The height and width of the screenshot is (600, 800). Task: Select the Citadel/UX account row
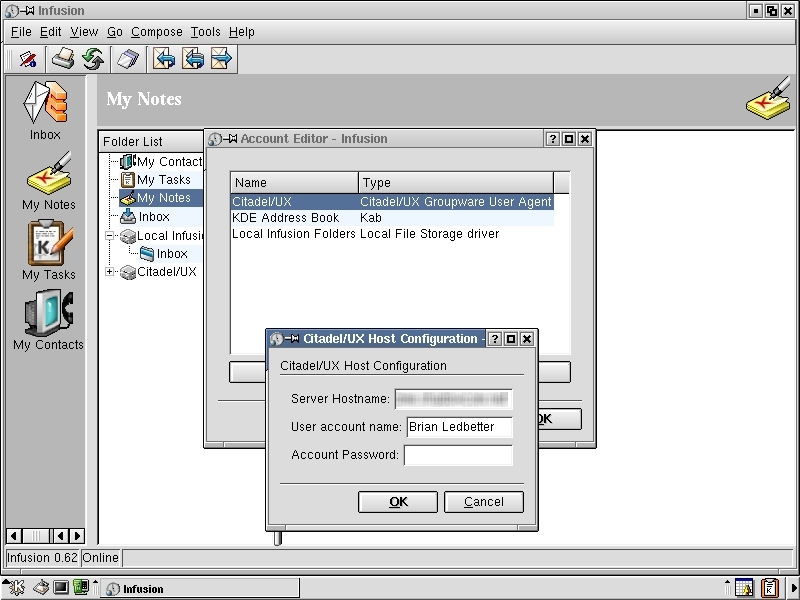tap(392, 202)
